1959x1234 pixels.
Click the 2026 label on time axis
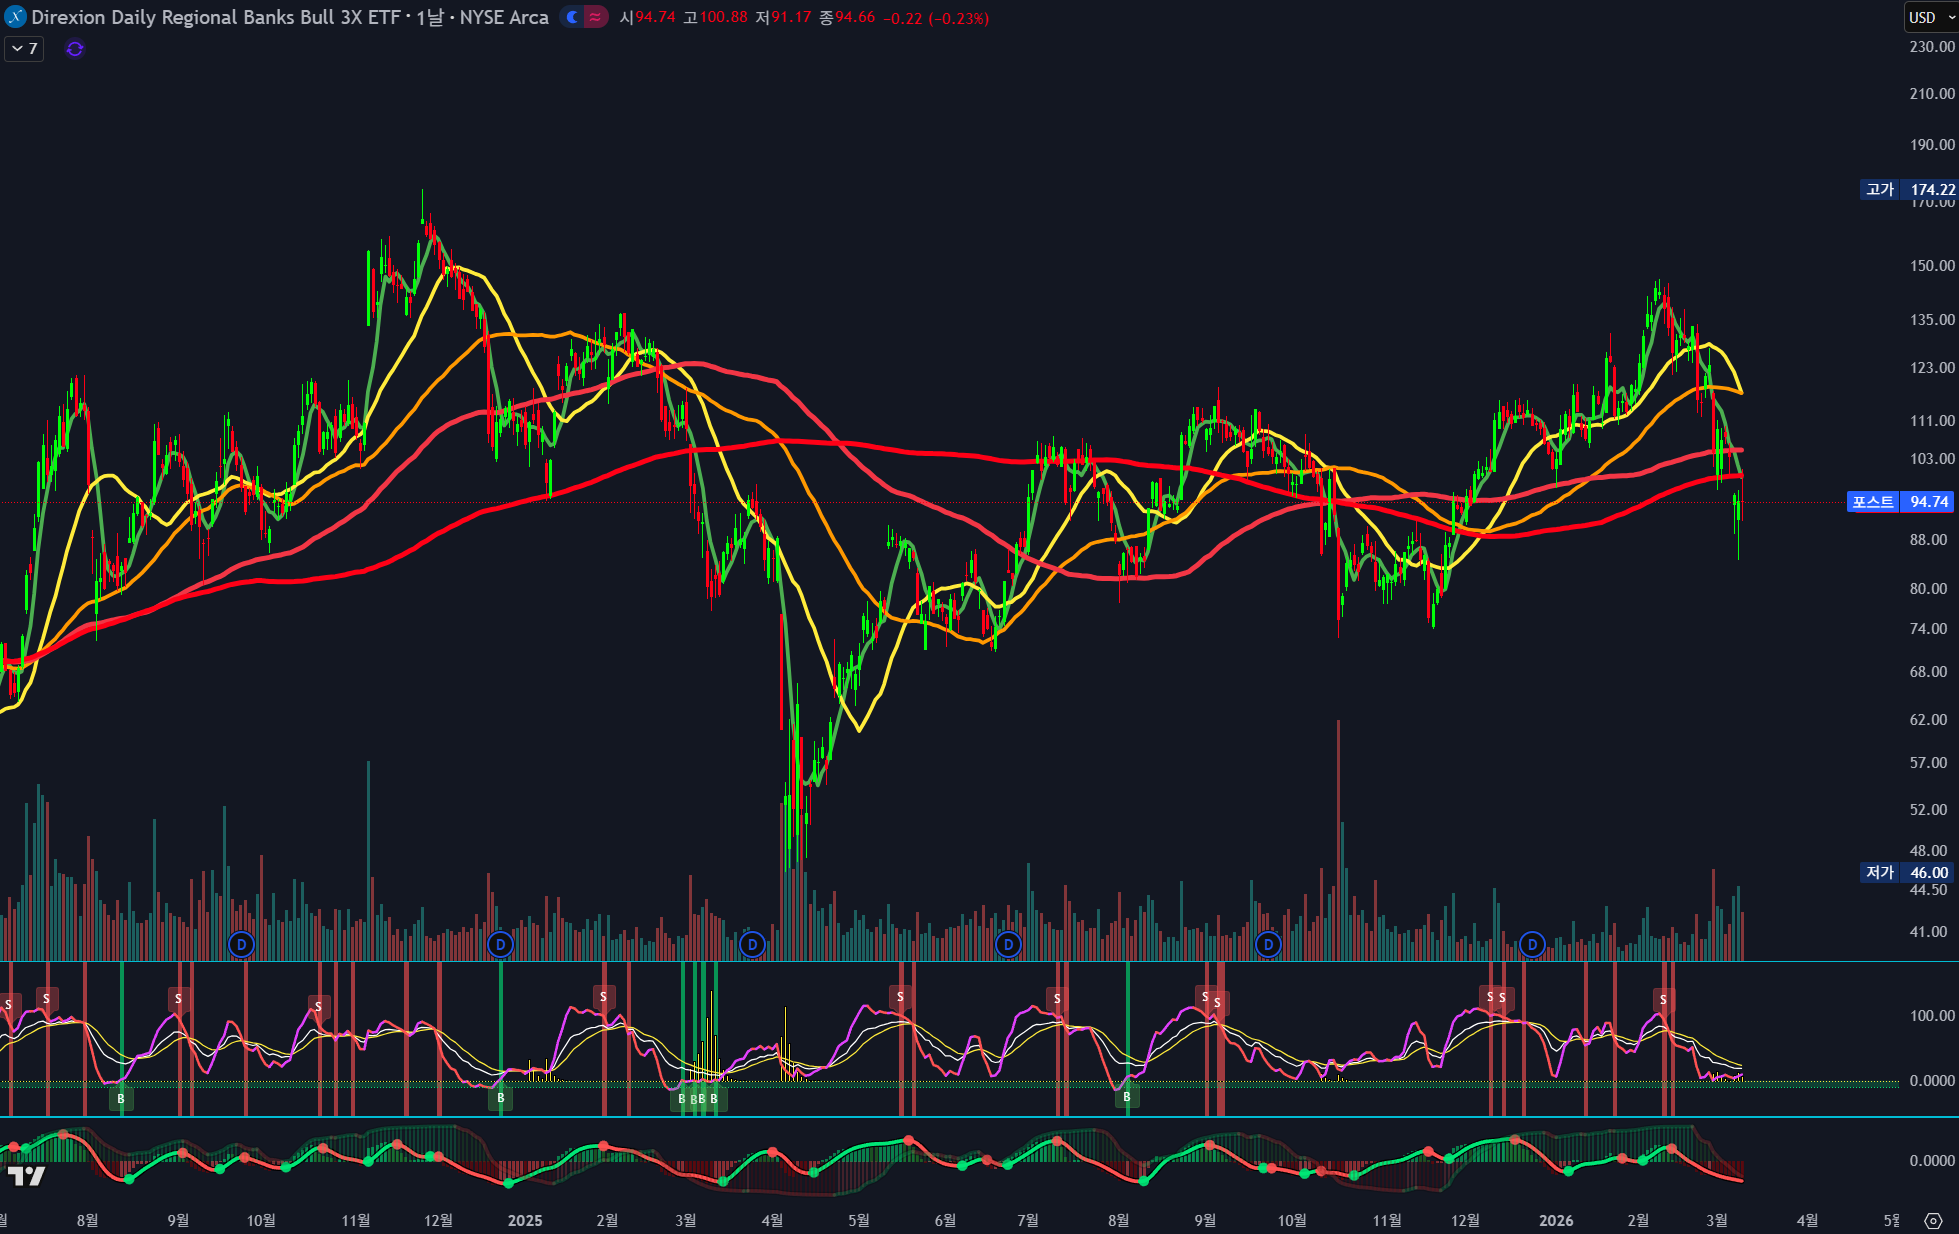coord(1556,1220)
